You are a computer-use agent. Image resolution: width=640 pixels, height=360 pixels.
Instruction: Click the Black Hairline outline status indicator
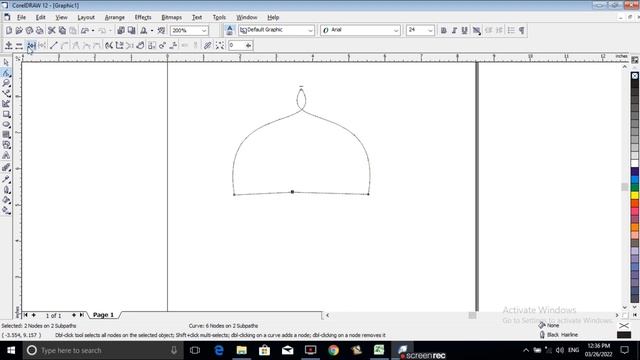559,335
